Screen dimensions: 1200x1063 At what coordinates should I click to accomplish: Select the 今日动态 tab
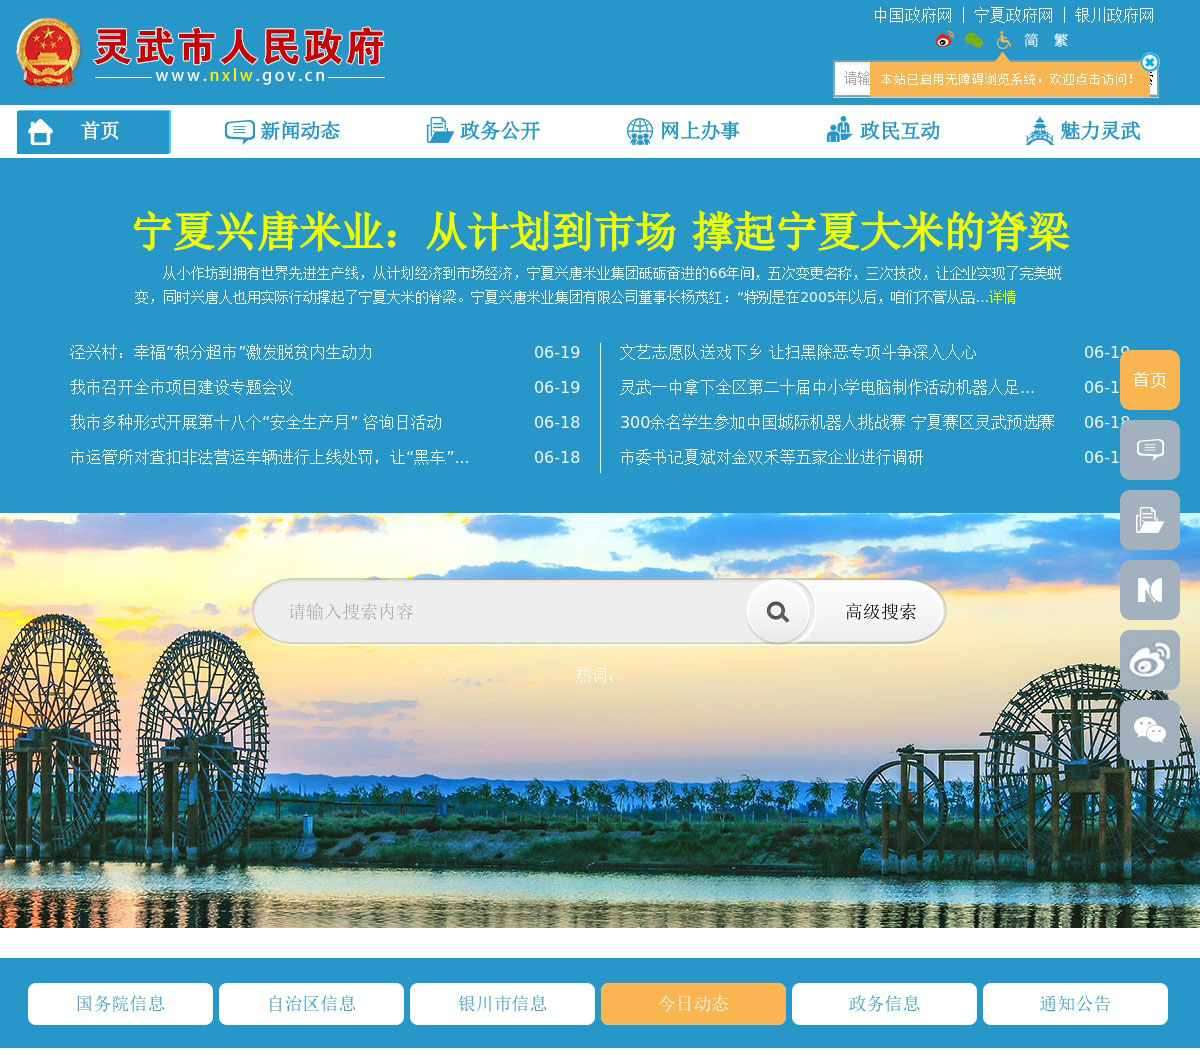pos(693,1004)
